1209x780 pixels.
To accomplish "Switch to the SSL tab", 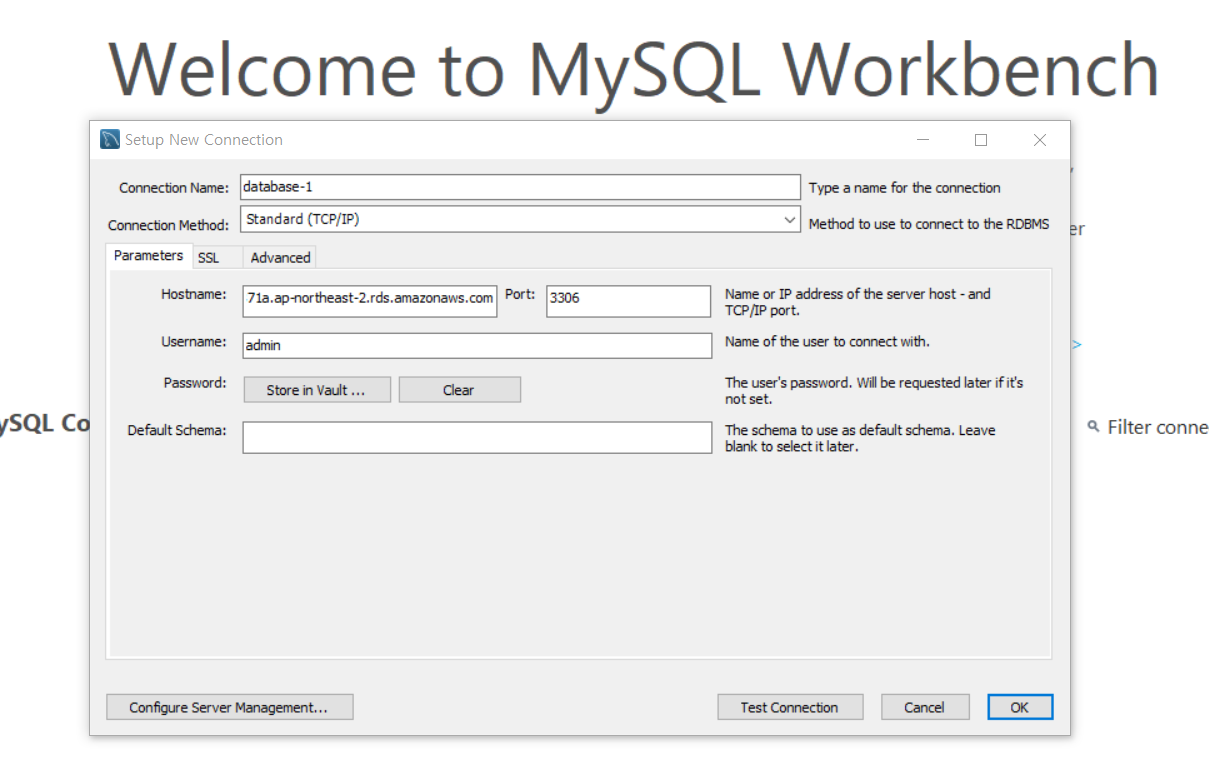I will point(208,258).
